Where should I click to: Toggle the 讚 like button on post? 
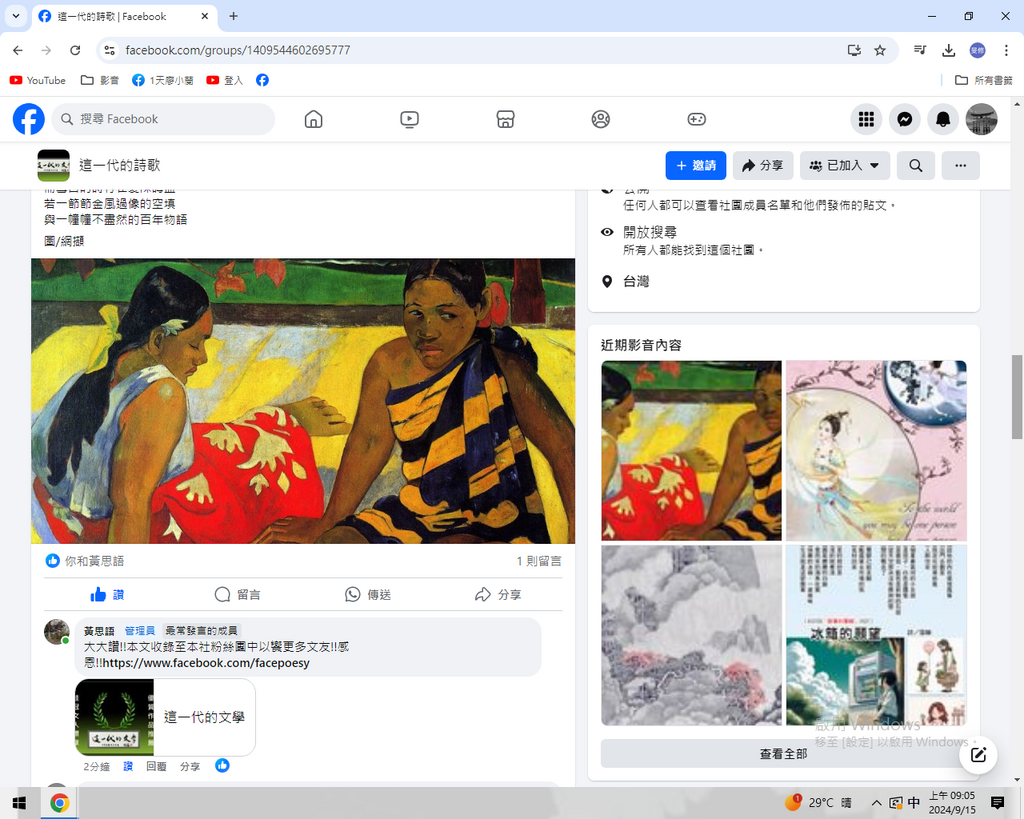click(107, 594)
